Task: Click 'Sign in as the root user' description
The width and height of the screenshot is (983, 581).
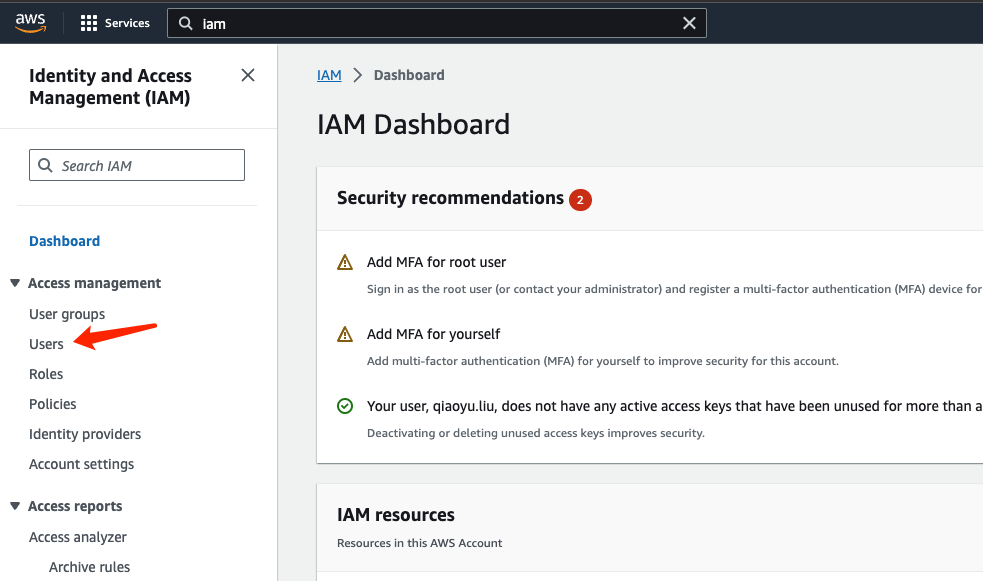Action: coord(675,289)
